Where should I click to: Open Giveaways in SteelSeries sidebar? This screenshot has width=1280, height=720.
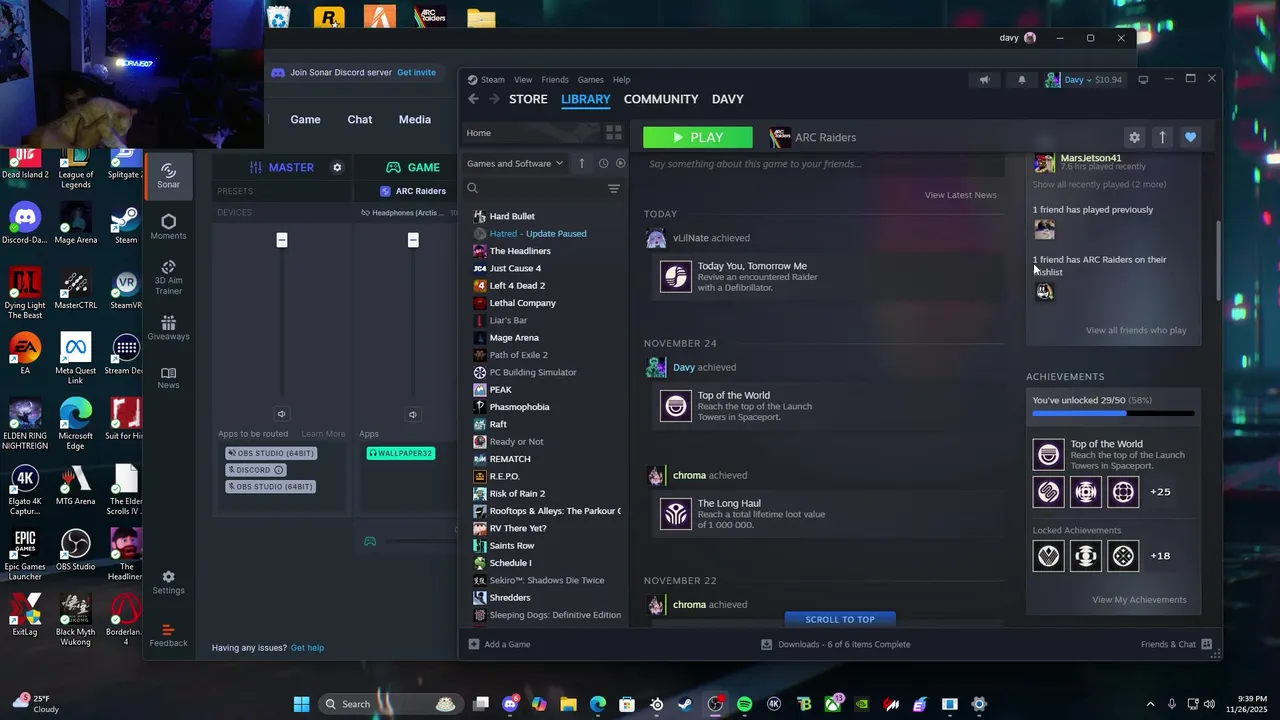(x=168, y=328)
